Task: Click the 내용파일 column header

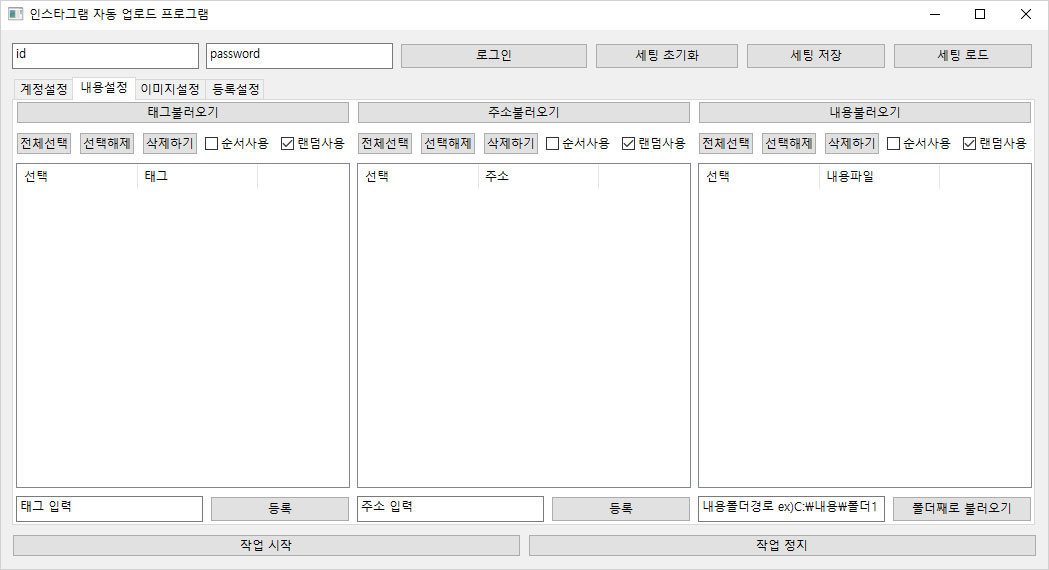Action: [880, 177]
